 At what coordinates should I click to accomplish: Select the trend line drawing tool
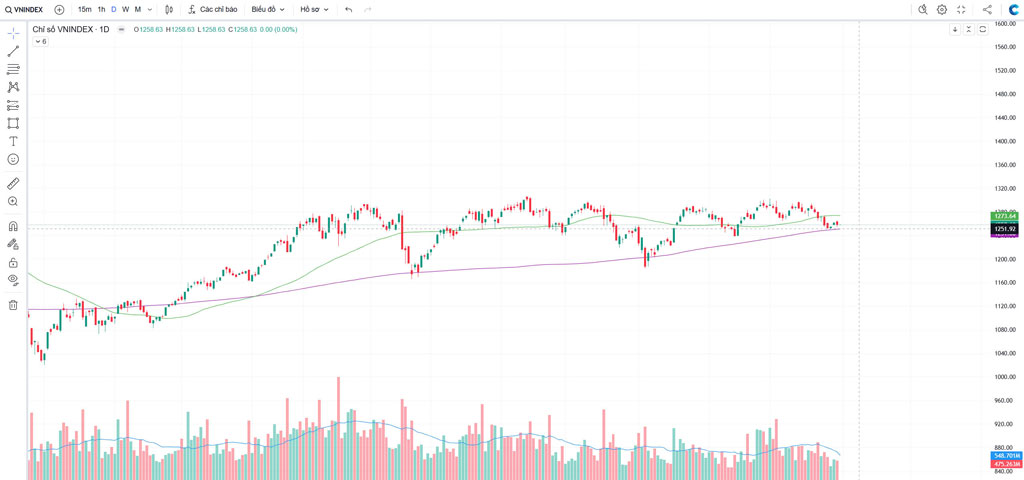click(x=13, y=51)
